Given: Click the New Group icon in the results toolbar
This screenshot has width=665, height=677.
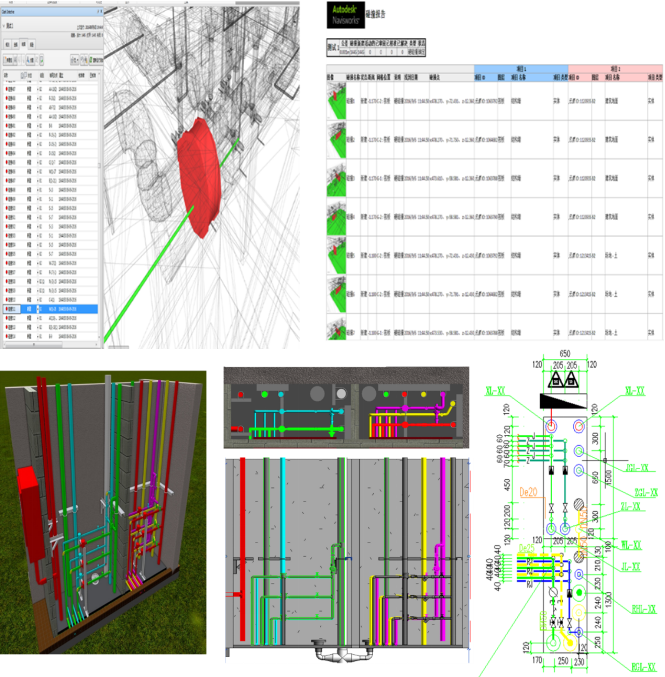Looking at the screenshot, I should [x=7, y=59].
